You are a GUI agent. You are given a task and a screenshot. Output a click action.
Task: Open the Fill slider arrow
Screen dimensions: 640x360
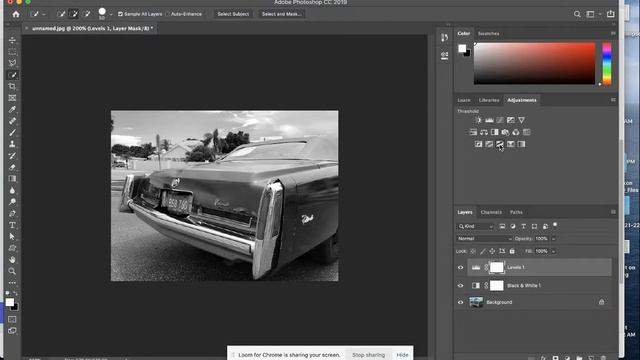click(x=554, y=251)
